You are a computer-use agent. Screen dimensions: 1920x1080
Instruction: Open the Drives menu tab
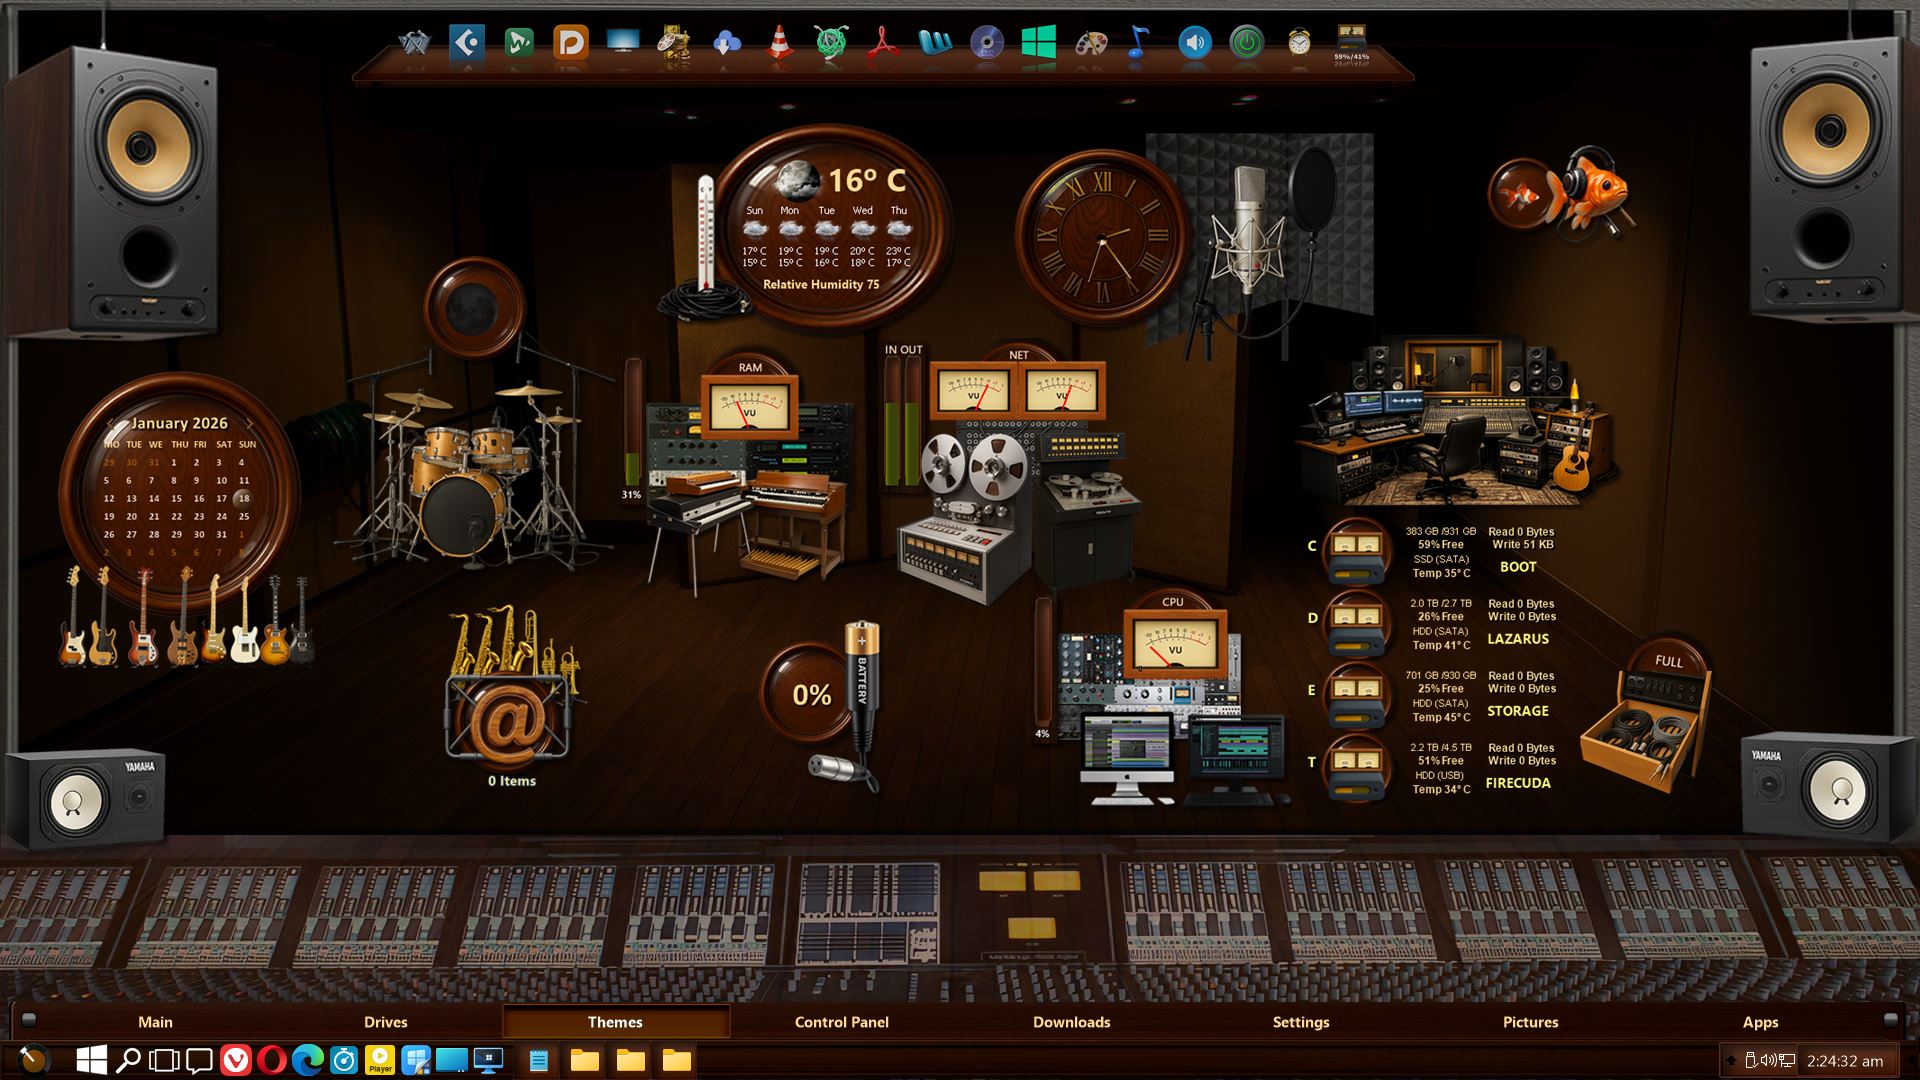385,1022
